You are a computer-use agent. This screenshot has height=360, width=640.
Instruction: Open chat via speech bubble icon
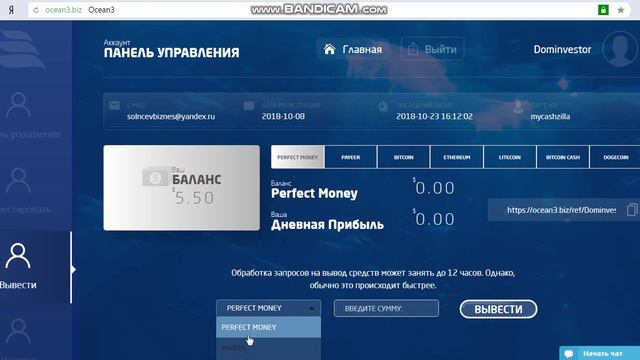(569, 353)
